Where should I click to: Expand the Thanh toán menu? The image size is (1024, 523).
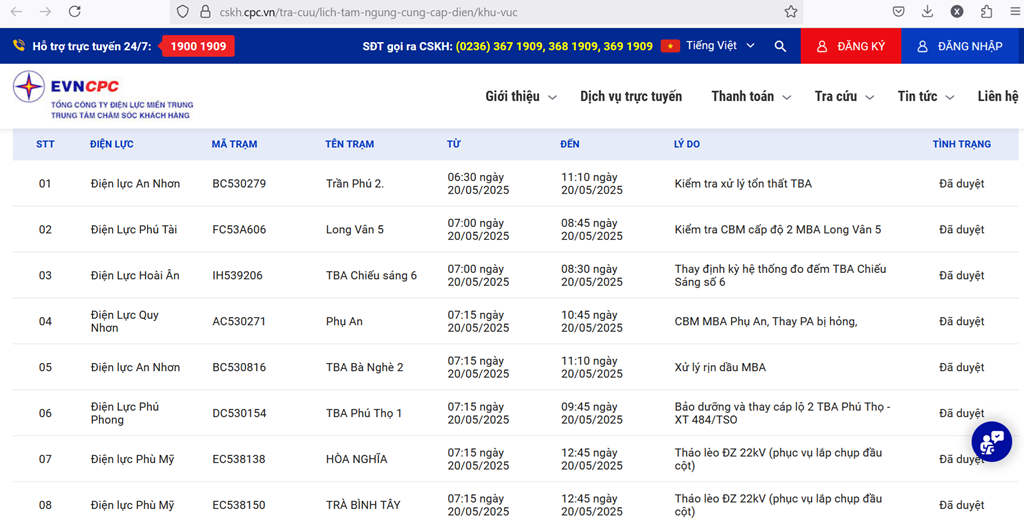pos(751,97)
